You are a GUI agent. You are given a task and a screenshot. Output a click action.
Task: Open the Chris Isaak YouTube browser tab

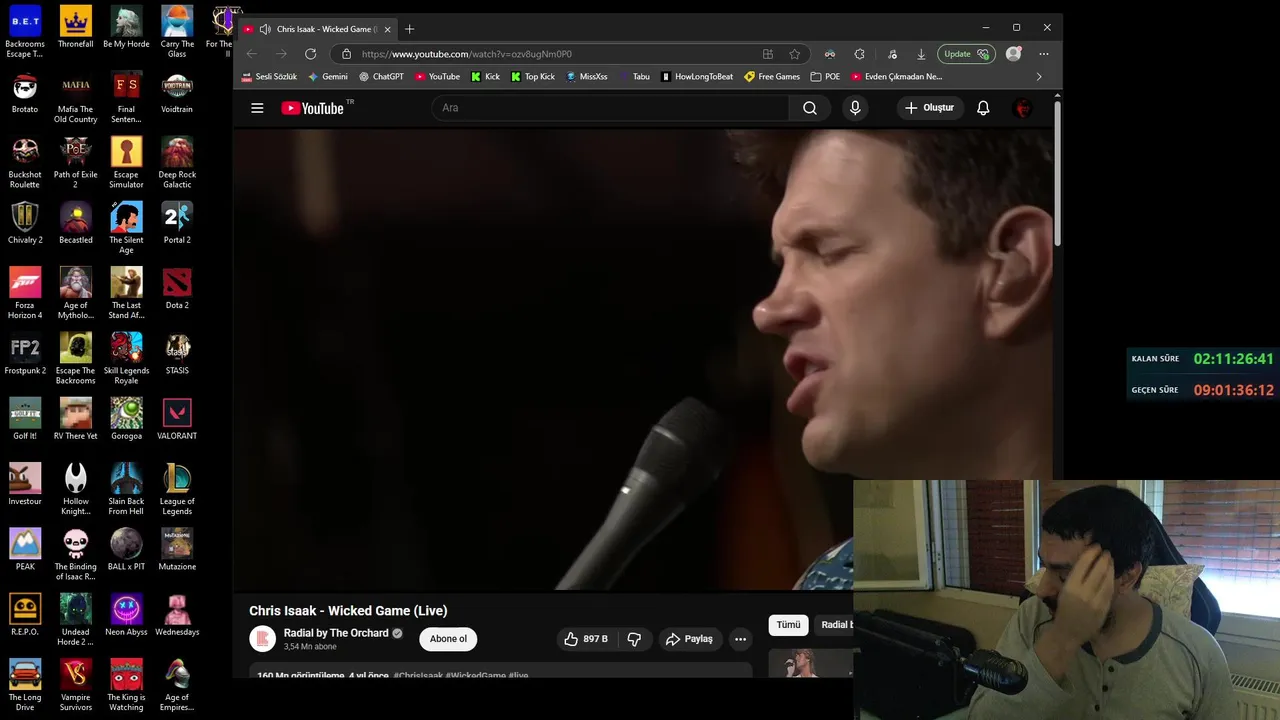318,29
